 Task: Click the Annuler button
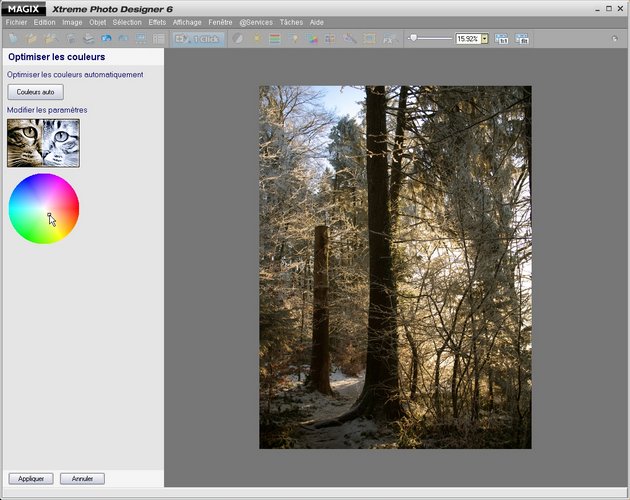82,479
